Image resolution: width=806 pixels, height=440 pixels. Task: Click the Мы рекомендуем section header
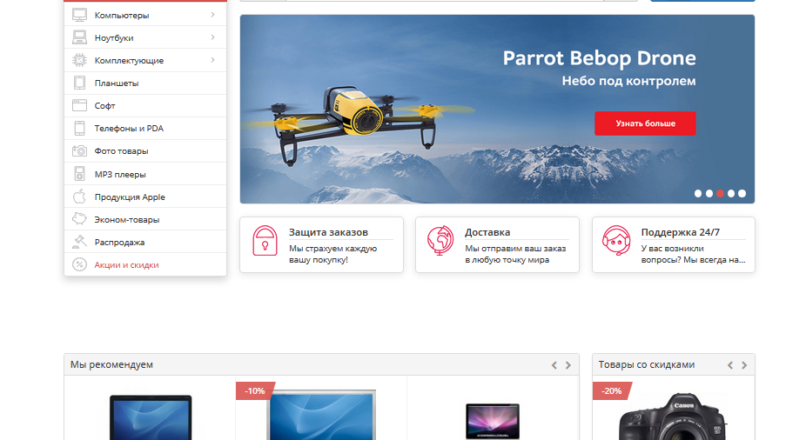point(112,364)
